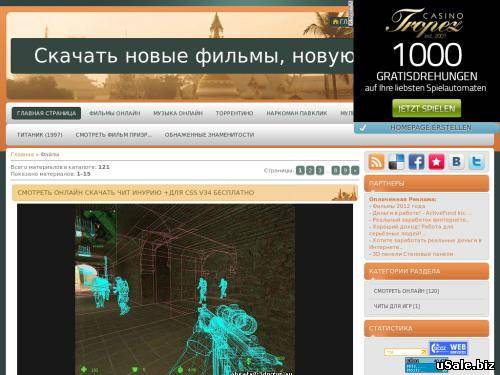Click the site title banner Скачать новые фильмы

(182, 56)
